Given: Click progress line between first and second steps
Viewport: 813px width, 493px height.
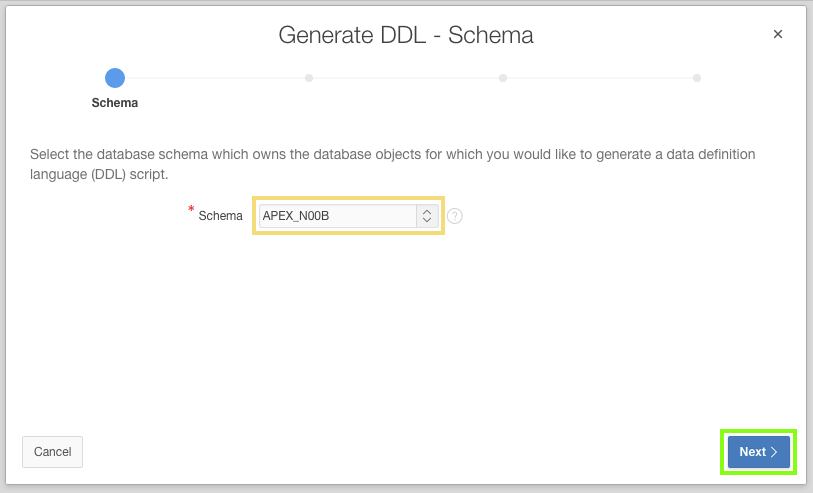Looking at the screenshot, I should tap(212, 77).
